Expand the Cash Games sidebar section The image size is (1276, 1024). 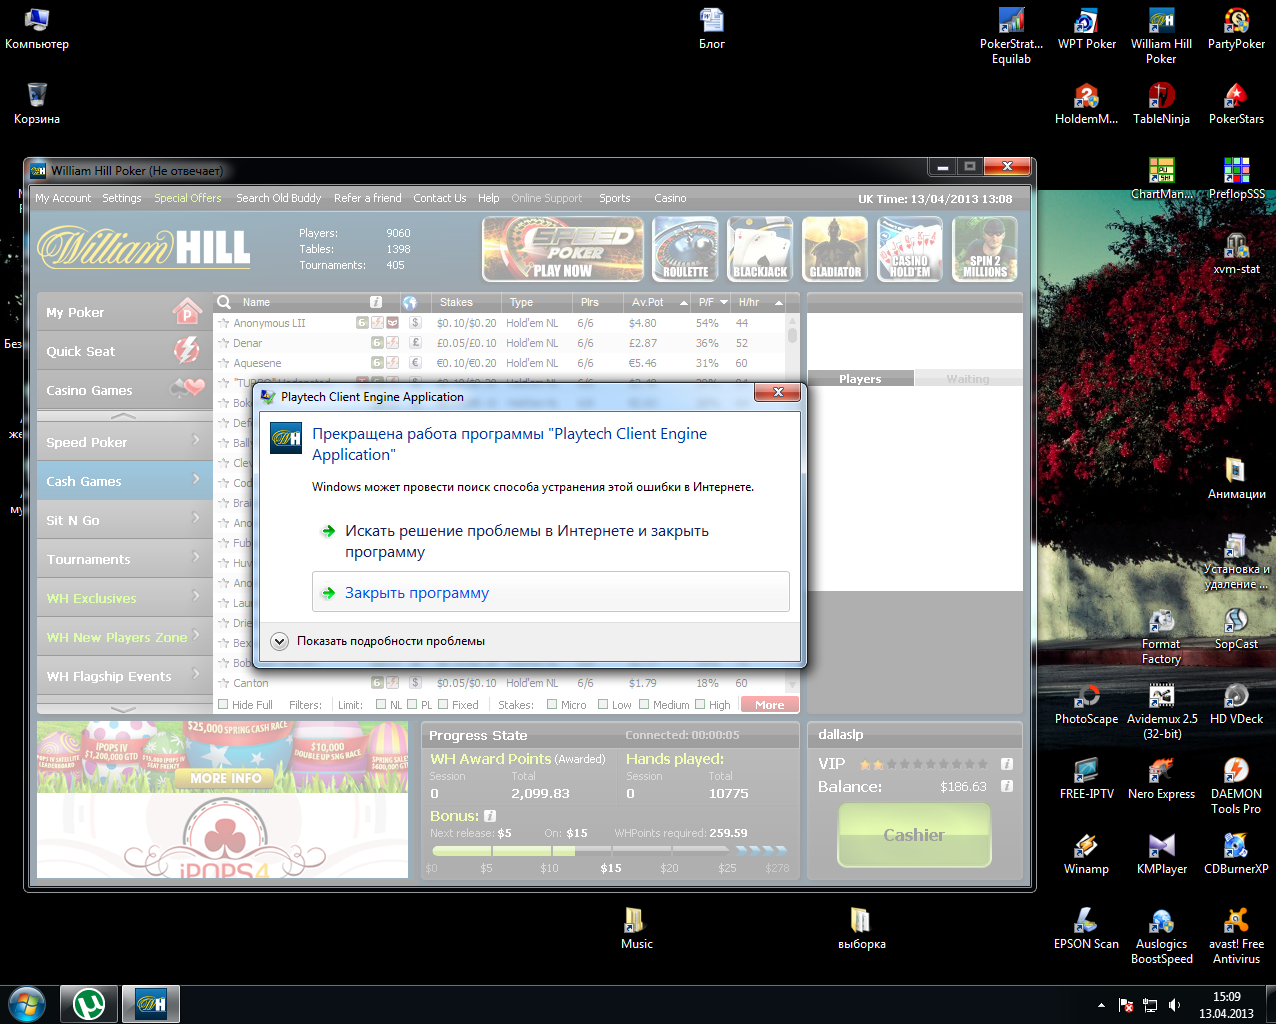pos(125,481)
